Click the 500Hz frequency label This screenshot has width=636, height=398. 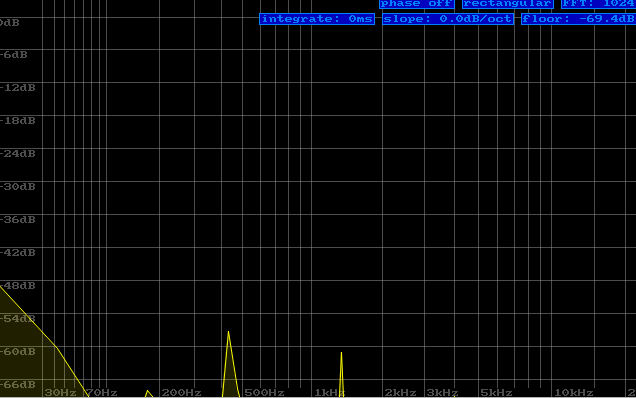click(x=264, y=393)
